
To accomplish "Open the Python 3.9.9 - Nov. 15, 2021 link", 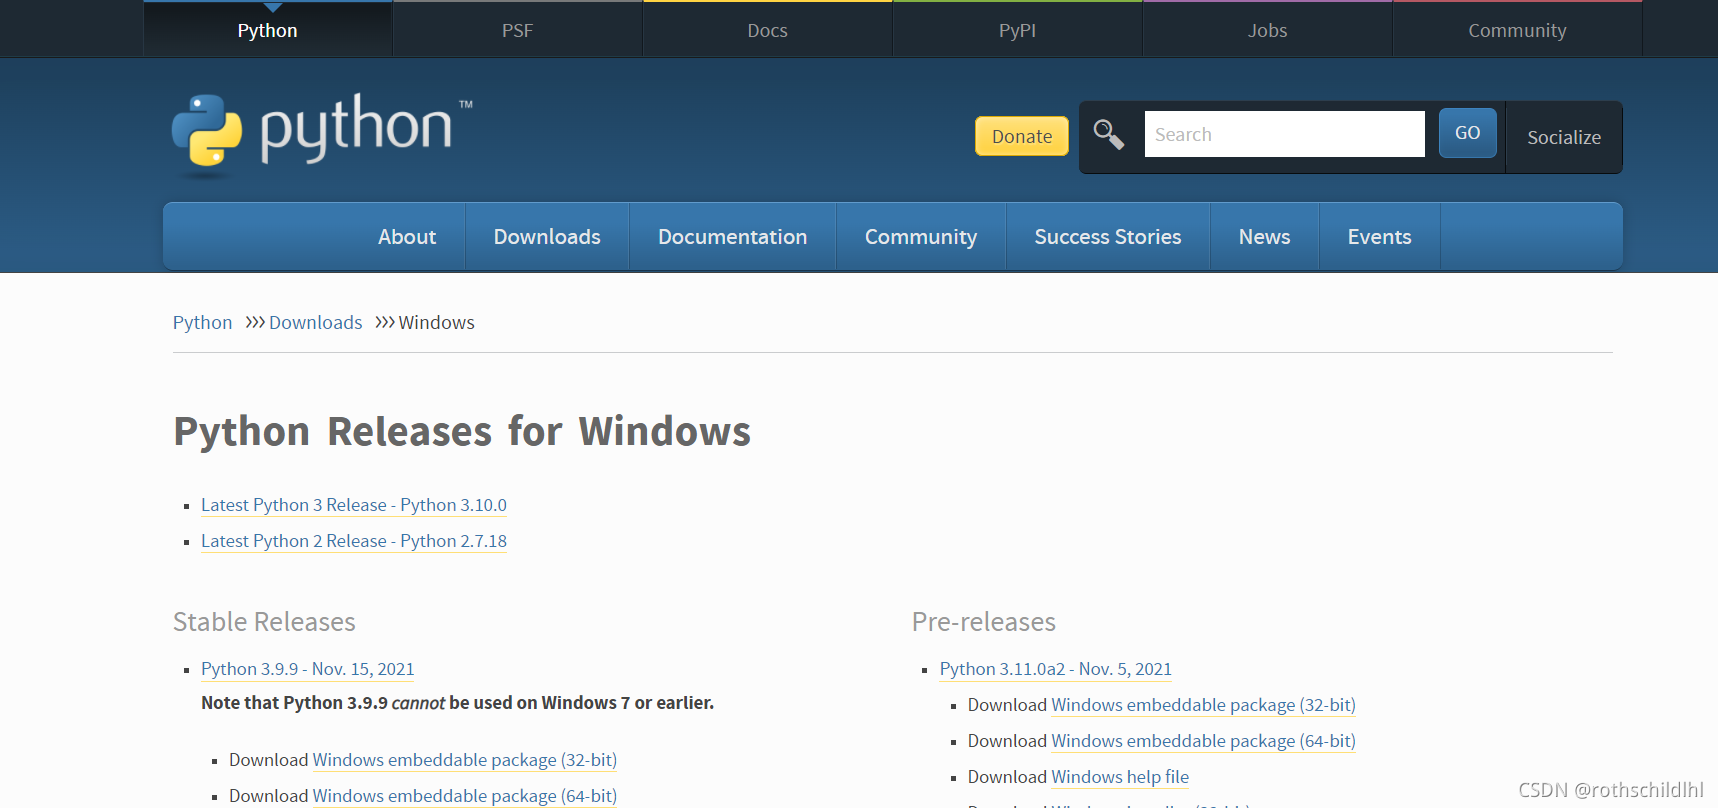I will pos(307,669).
